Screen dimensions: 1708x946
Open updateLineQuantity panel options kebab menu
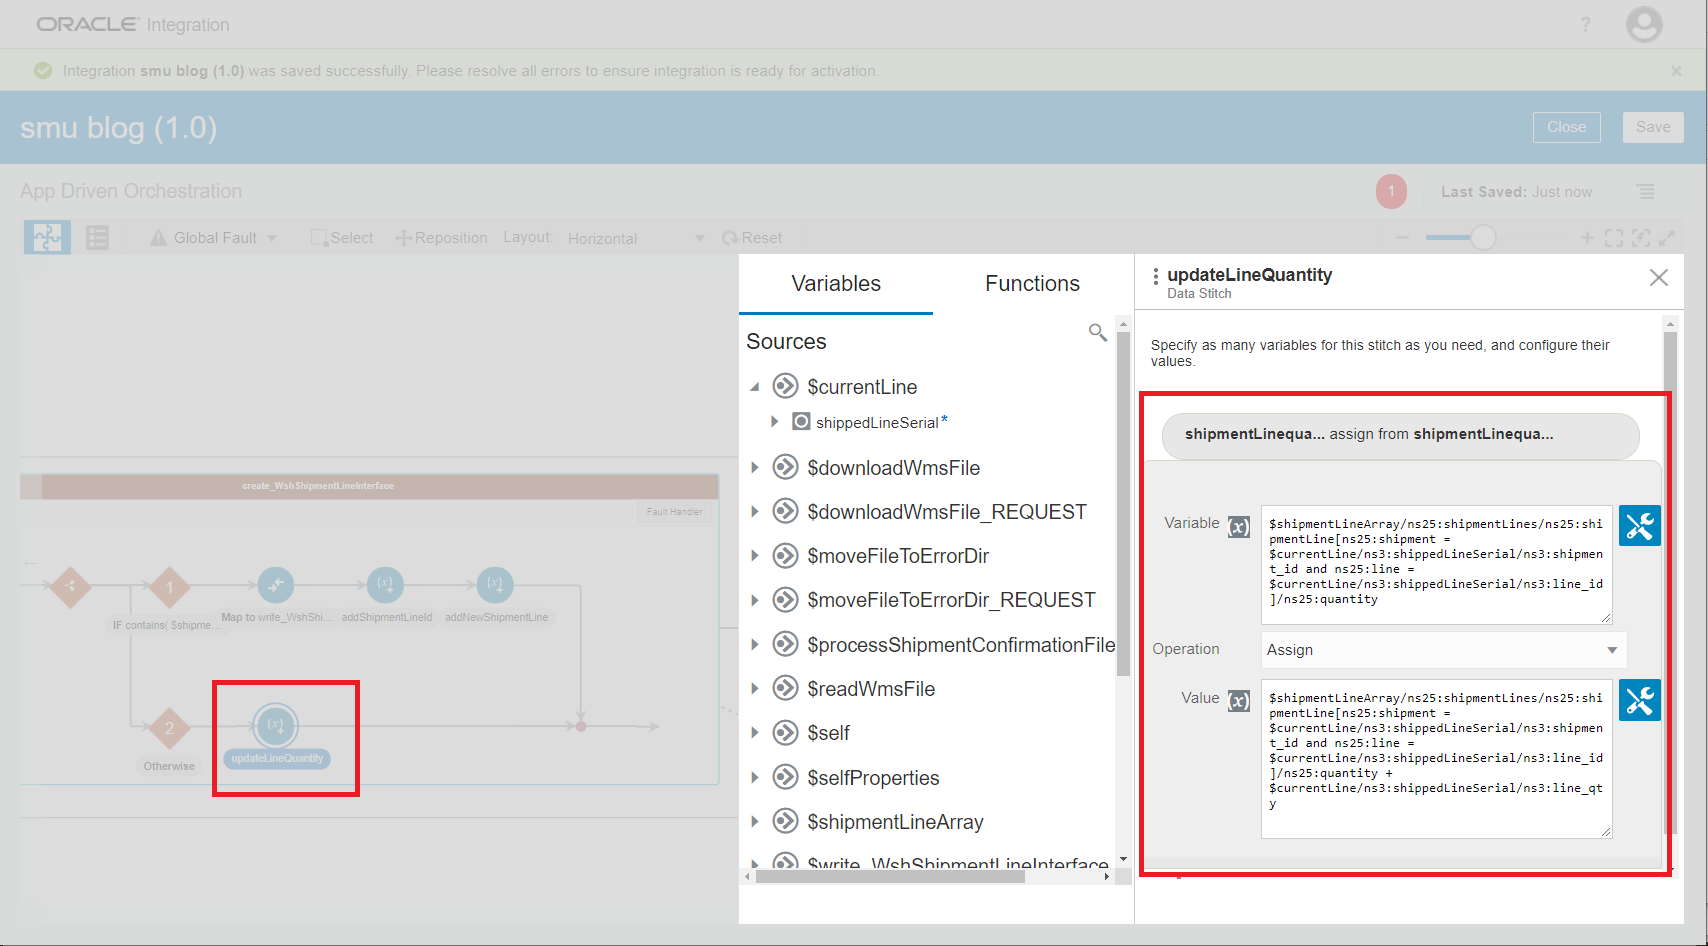1155,276
